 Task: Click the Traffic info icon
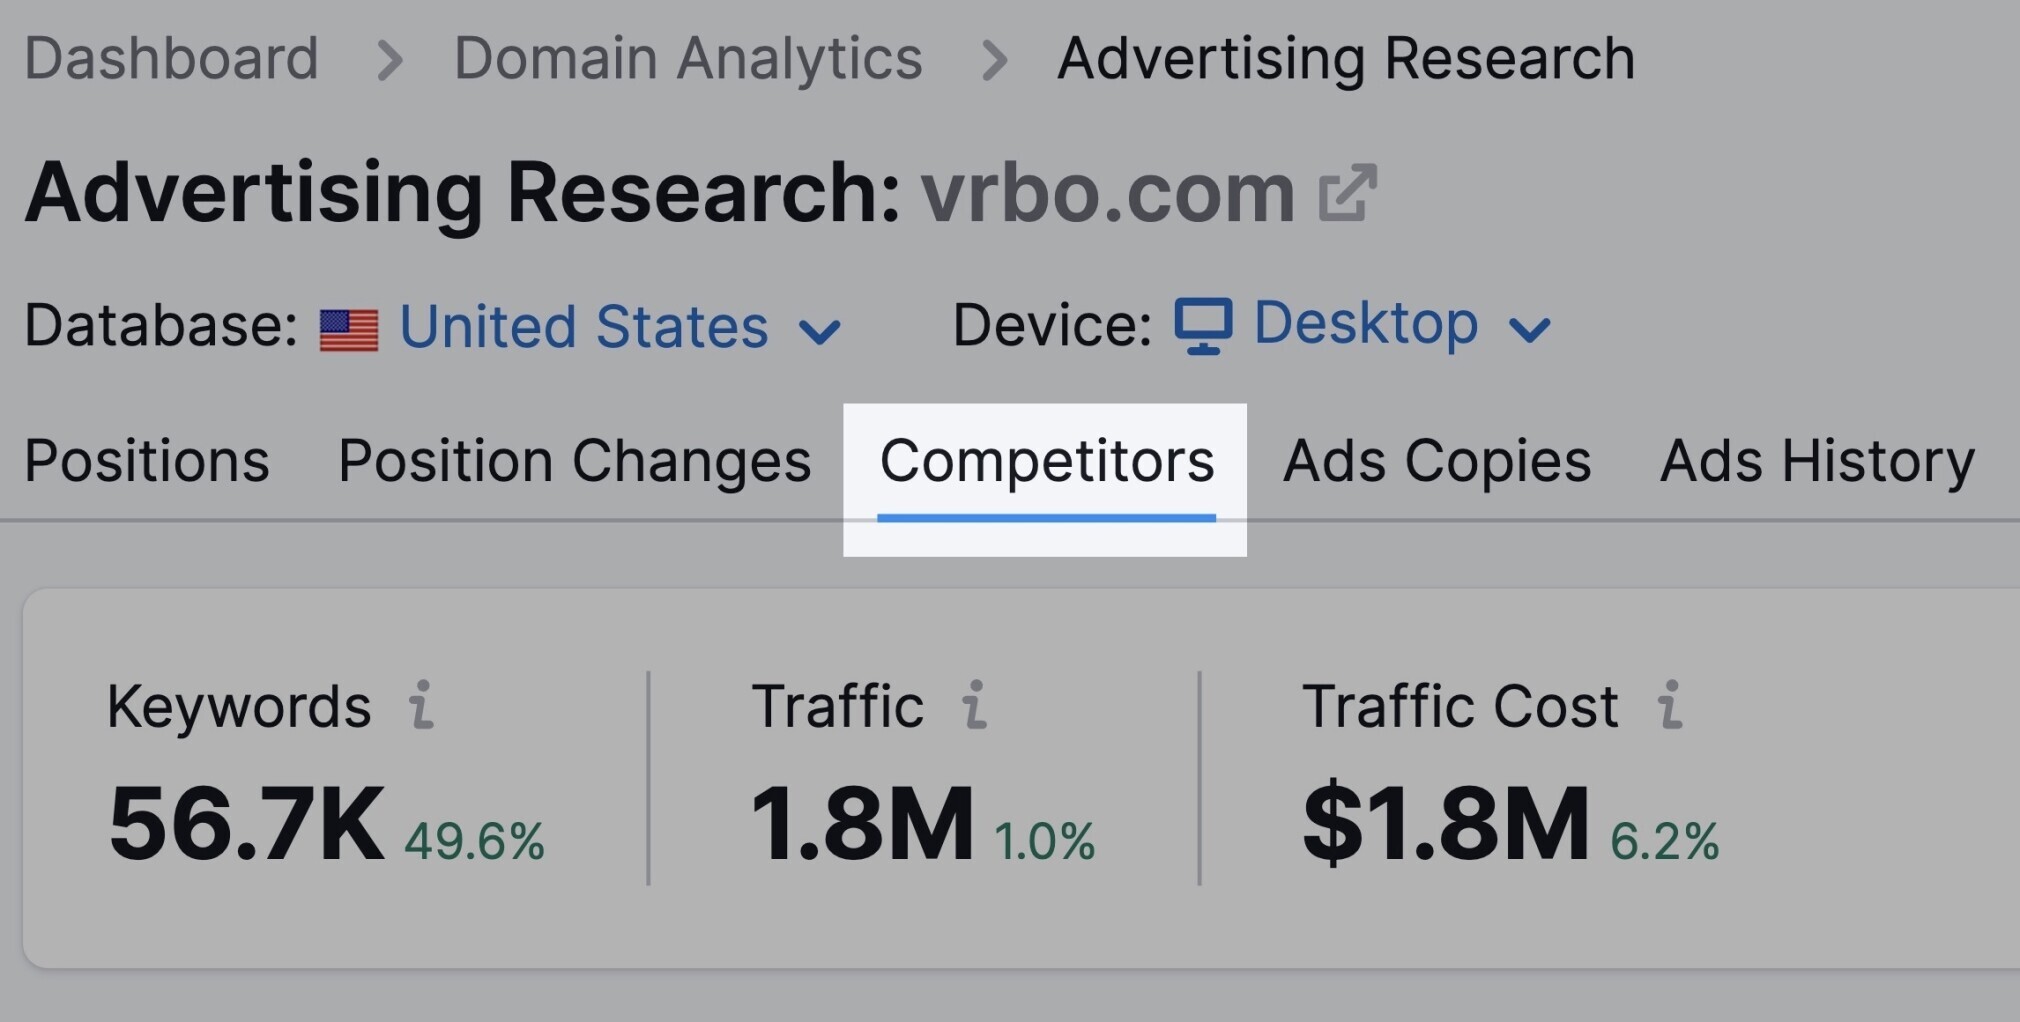point(974,705)
